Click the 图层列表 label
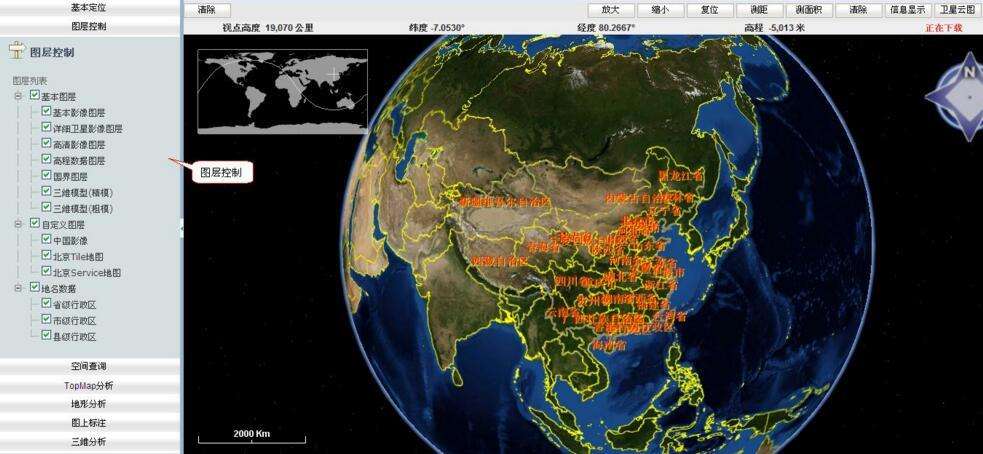The height and width of the screenshot is (454, 983). (29, 80)
